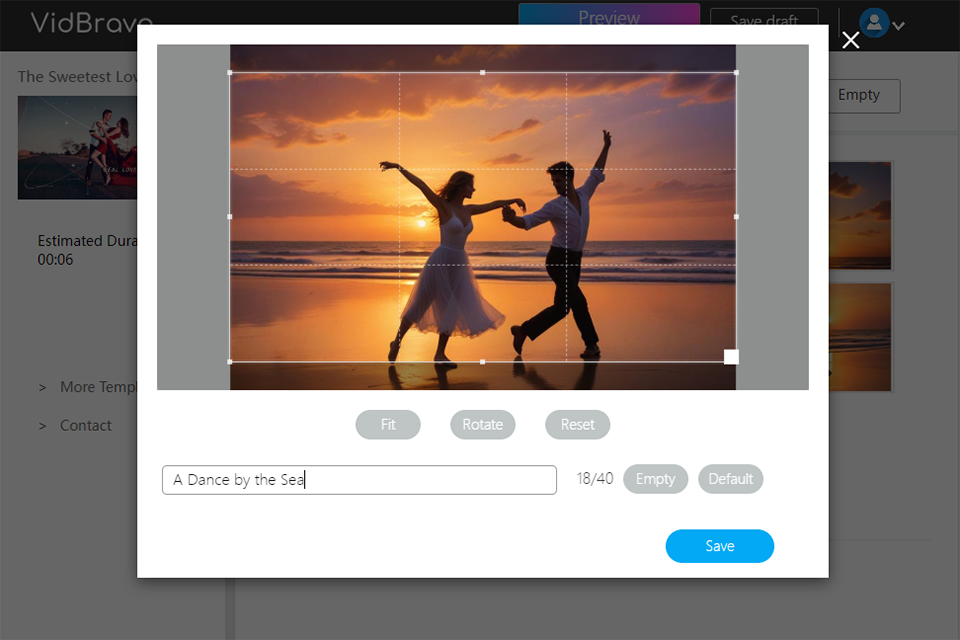960x640 pixels.
Task: Click the bottom-left crop corner handle
Action: (x=230, y=362)
